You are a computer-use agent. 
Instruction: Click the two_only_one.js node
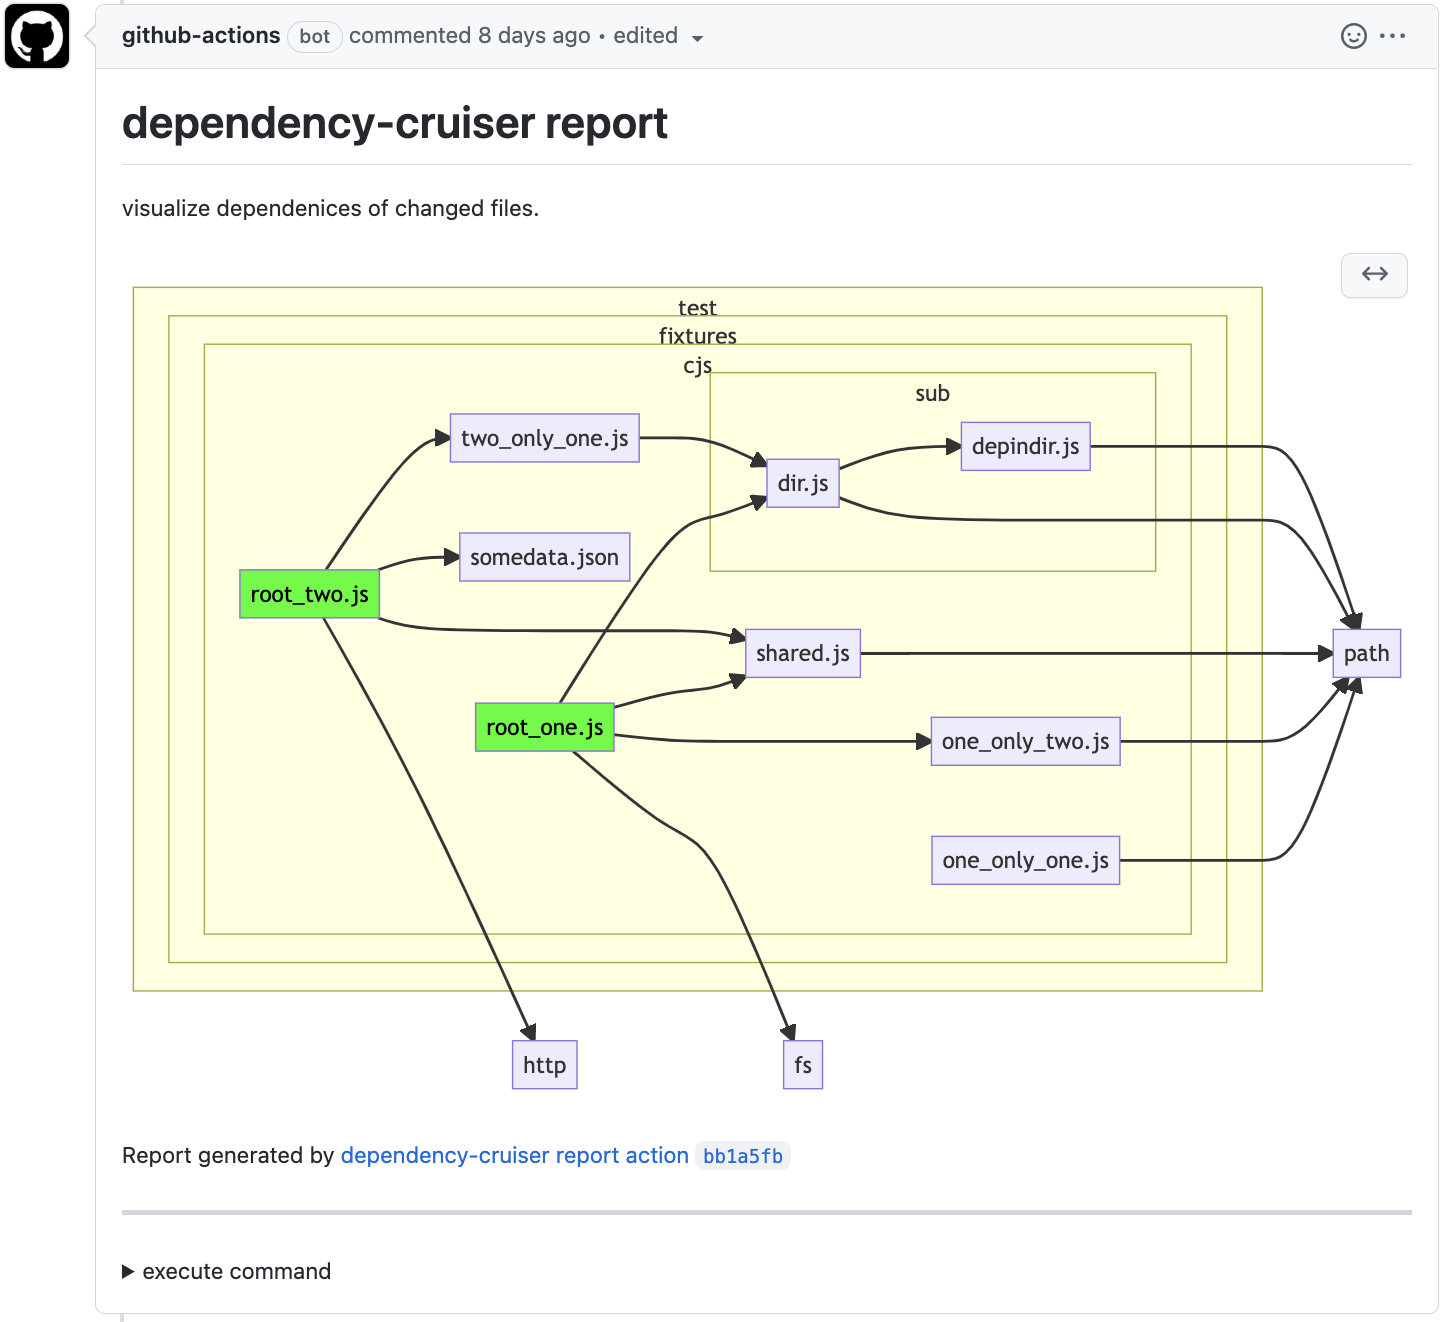pyautogui.click(x=544, y=438)
